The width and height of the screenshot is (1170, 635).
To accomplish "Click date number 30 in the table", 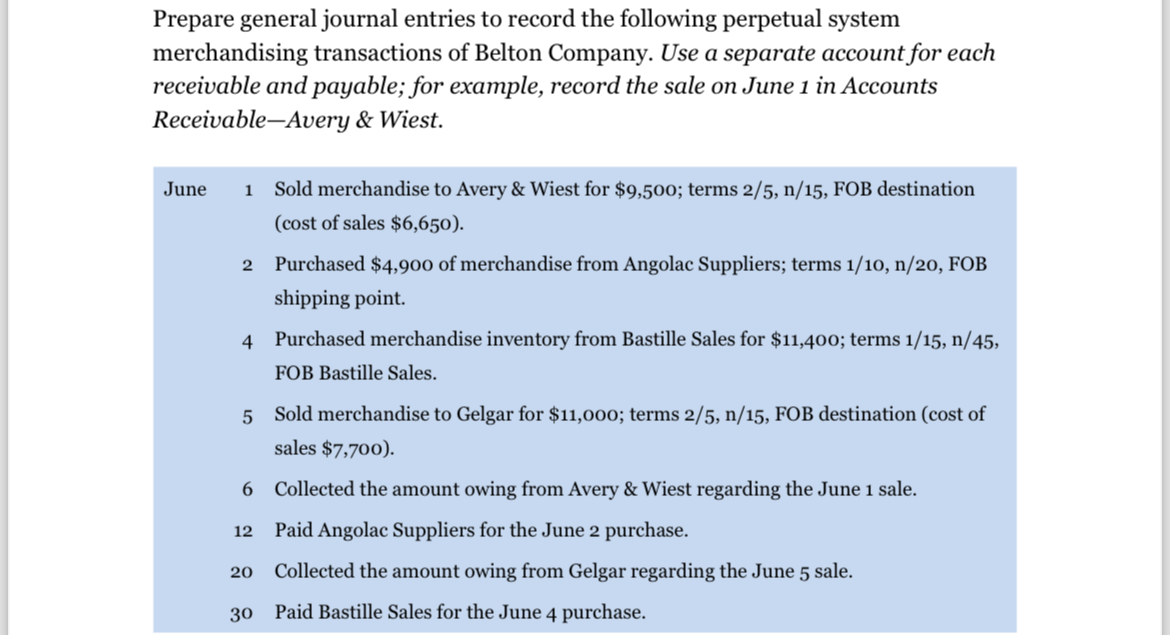I will point(241,614).
